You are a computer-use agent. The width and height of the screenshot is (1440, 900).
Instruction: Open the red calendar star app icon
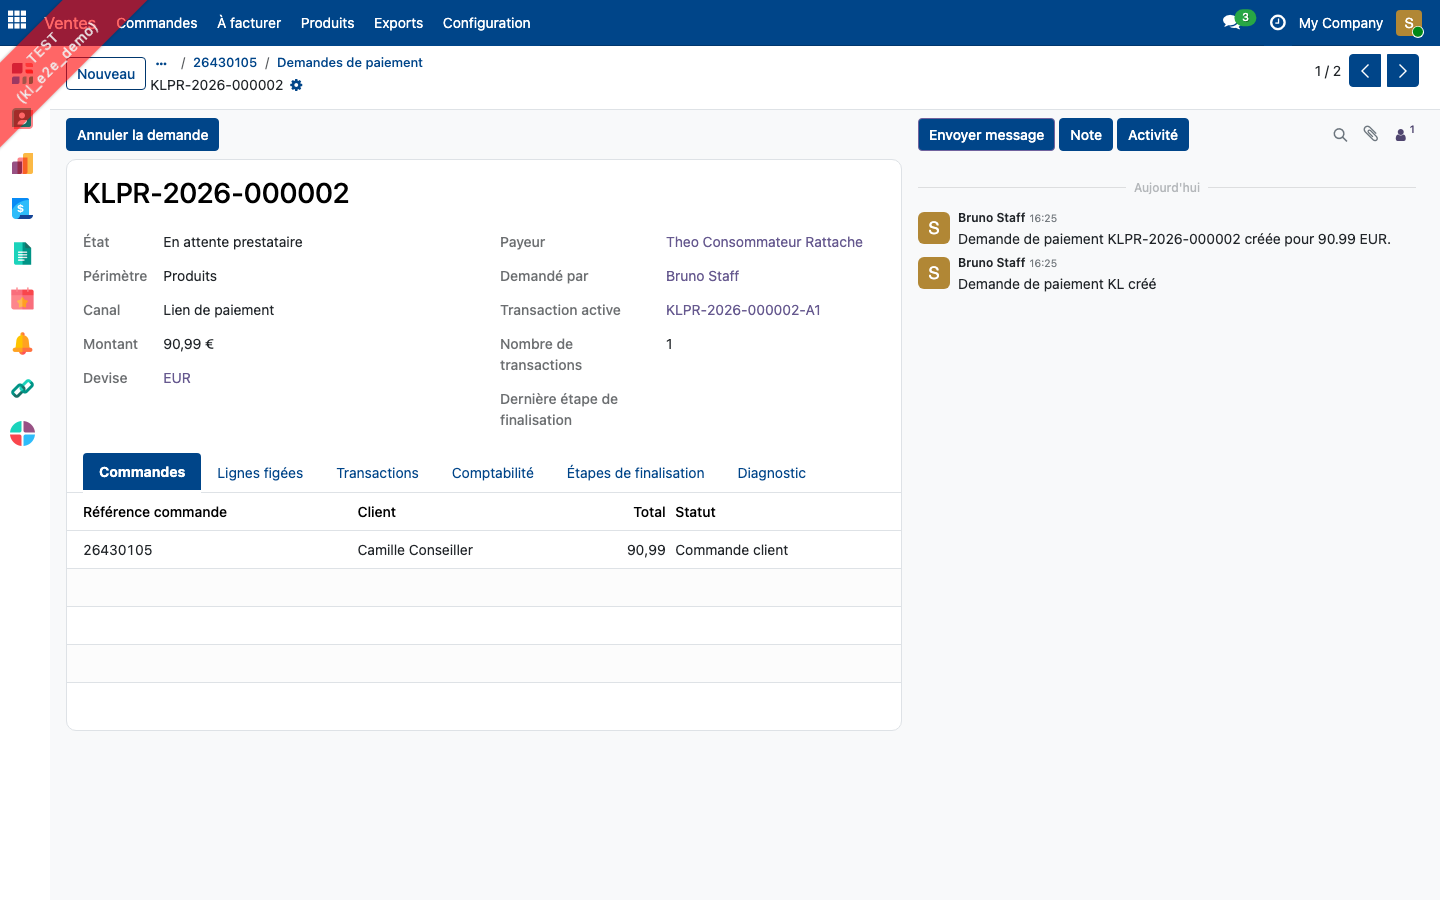pos(22,298)
